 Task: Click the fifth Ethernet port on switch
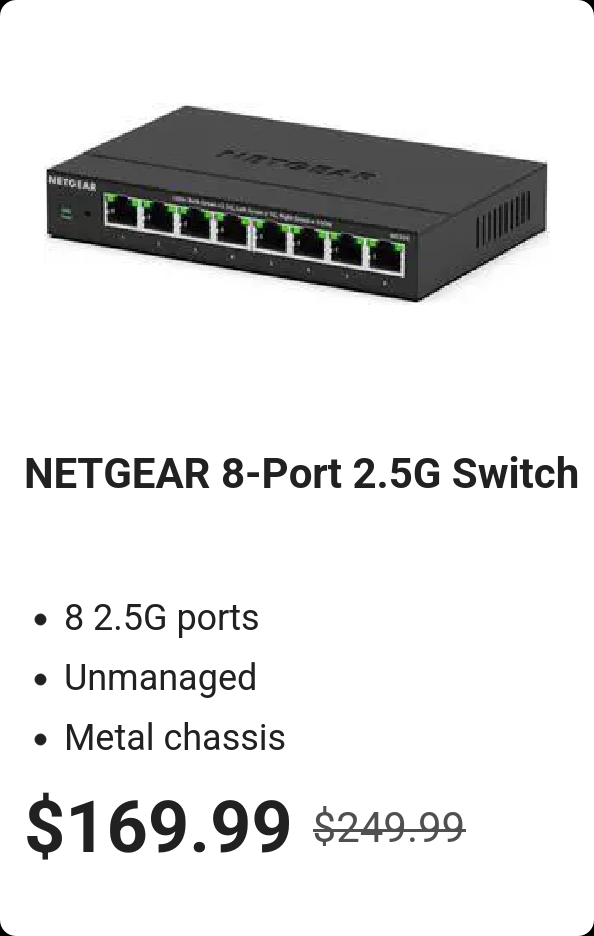point(270,237)
